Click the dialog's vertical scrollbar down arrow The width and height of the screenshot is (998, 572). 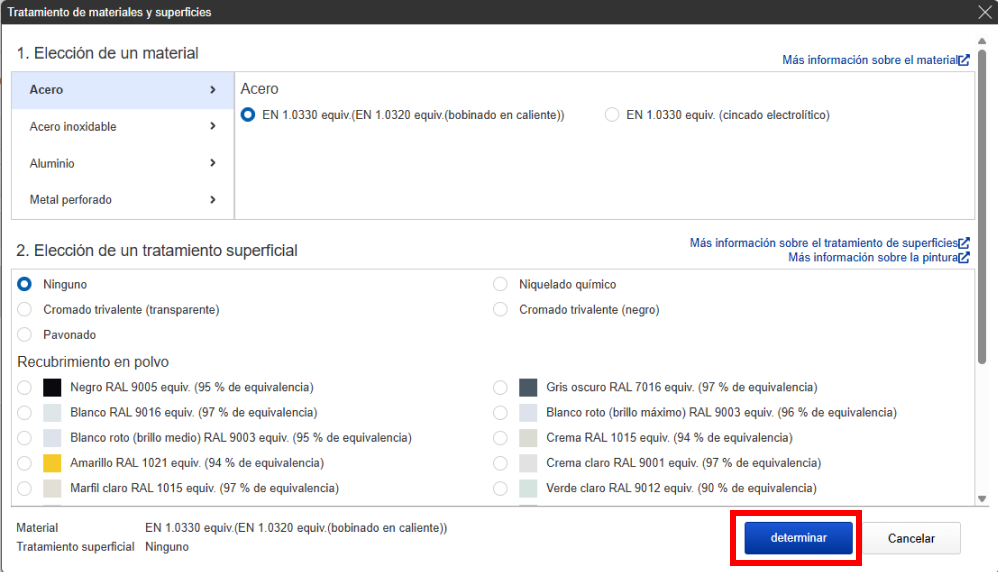(x=982, y=498)
